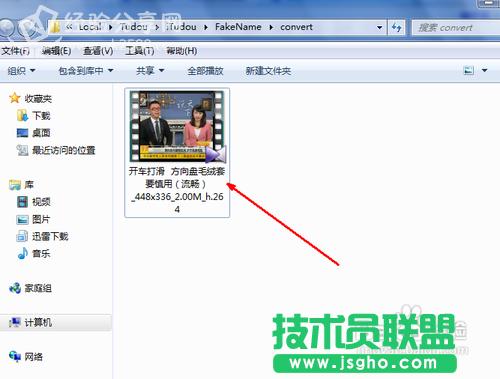The width and height of the screenshot is (500, 379).
Task: Select 计算机 in the sidebar
Action: [x=38, y=322]
